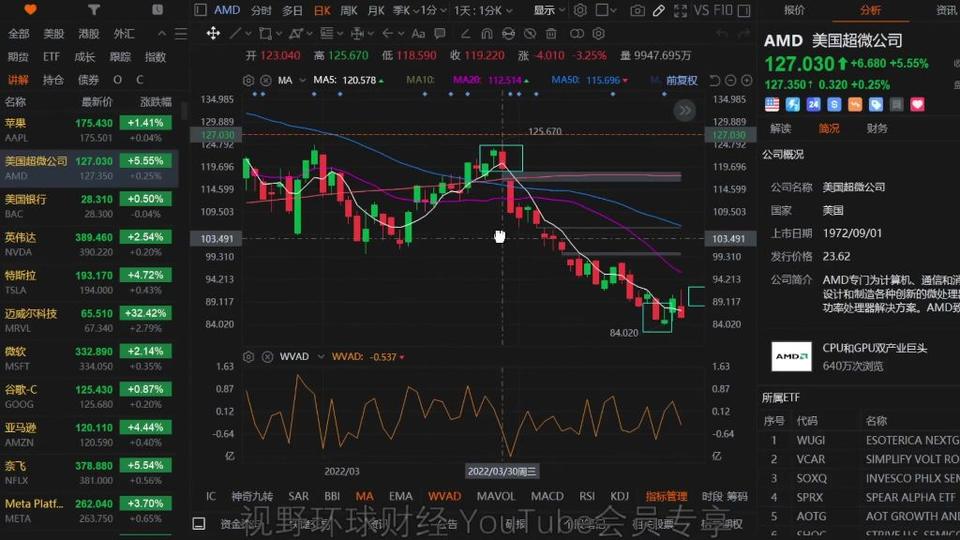This screenshot has height=540, width=960.
Task: Open the 显示 display dropdown
Action: coord(549,10)
